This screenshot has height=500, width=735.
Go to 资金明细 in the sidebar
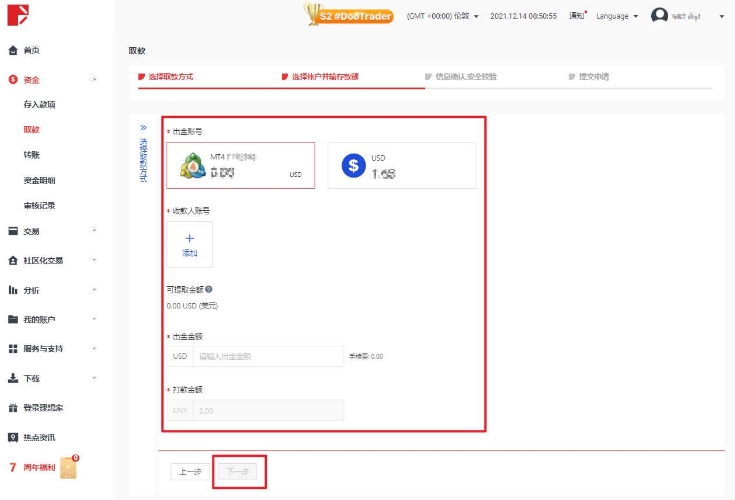[x=40, y=180]
